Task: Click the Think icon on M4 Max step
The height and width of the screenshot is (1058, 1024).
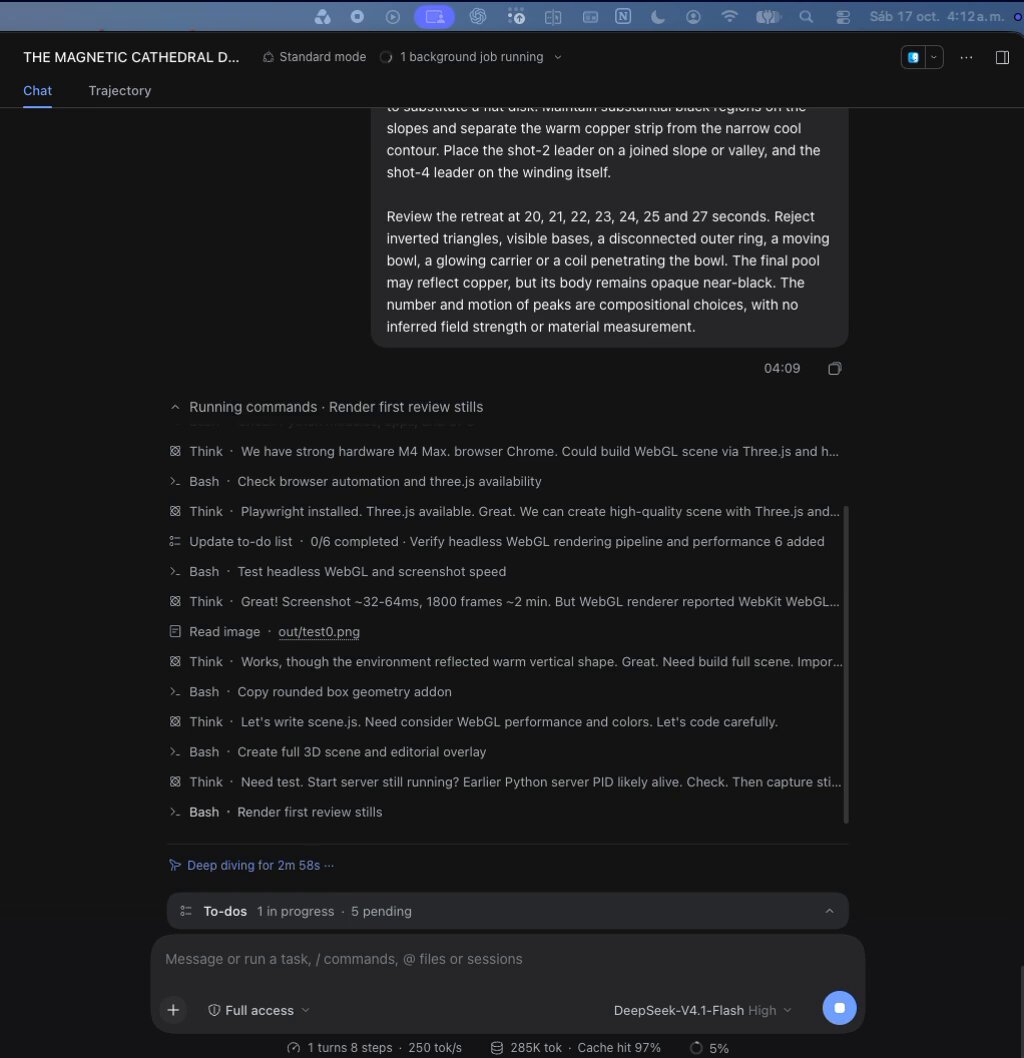Action: (x=175, y=451)
